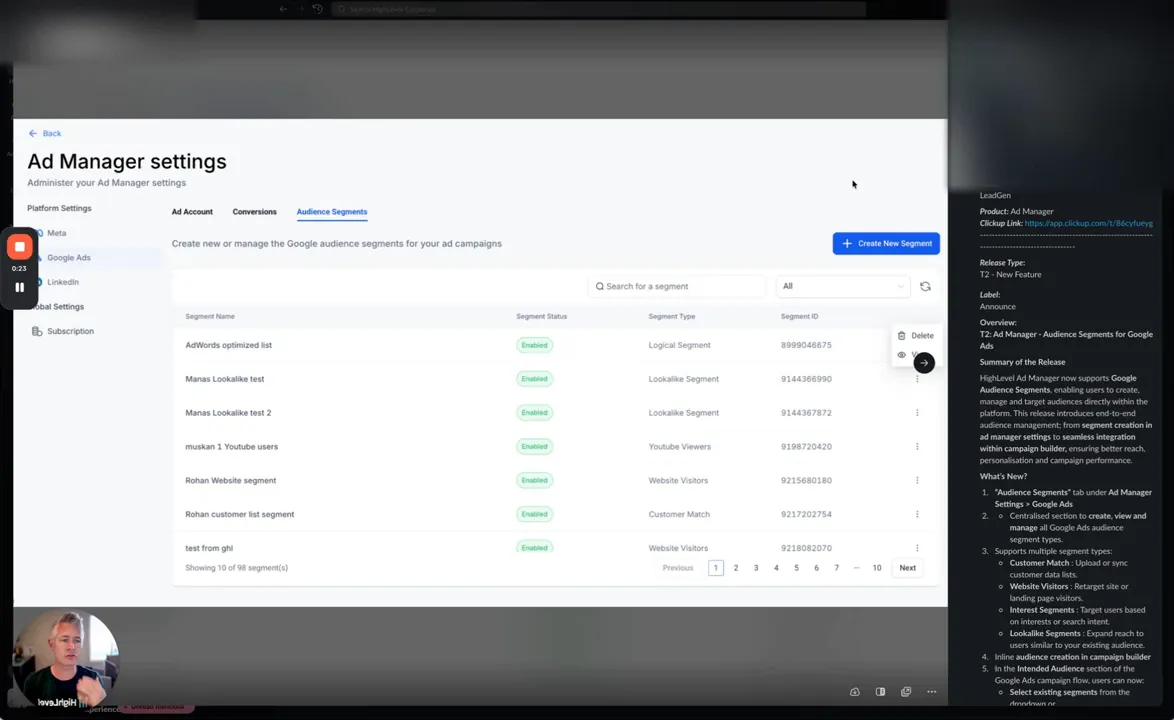Click Youtube Viewers segment type cell
1174x720 pixels.
(x=680, y=447)
